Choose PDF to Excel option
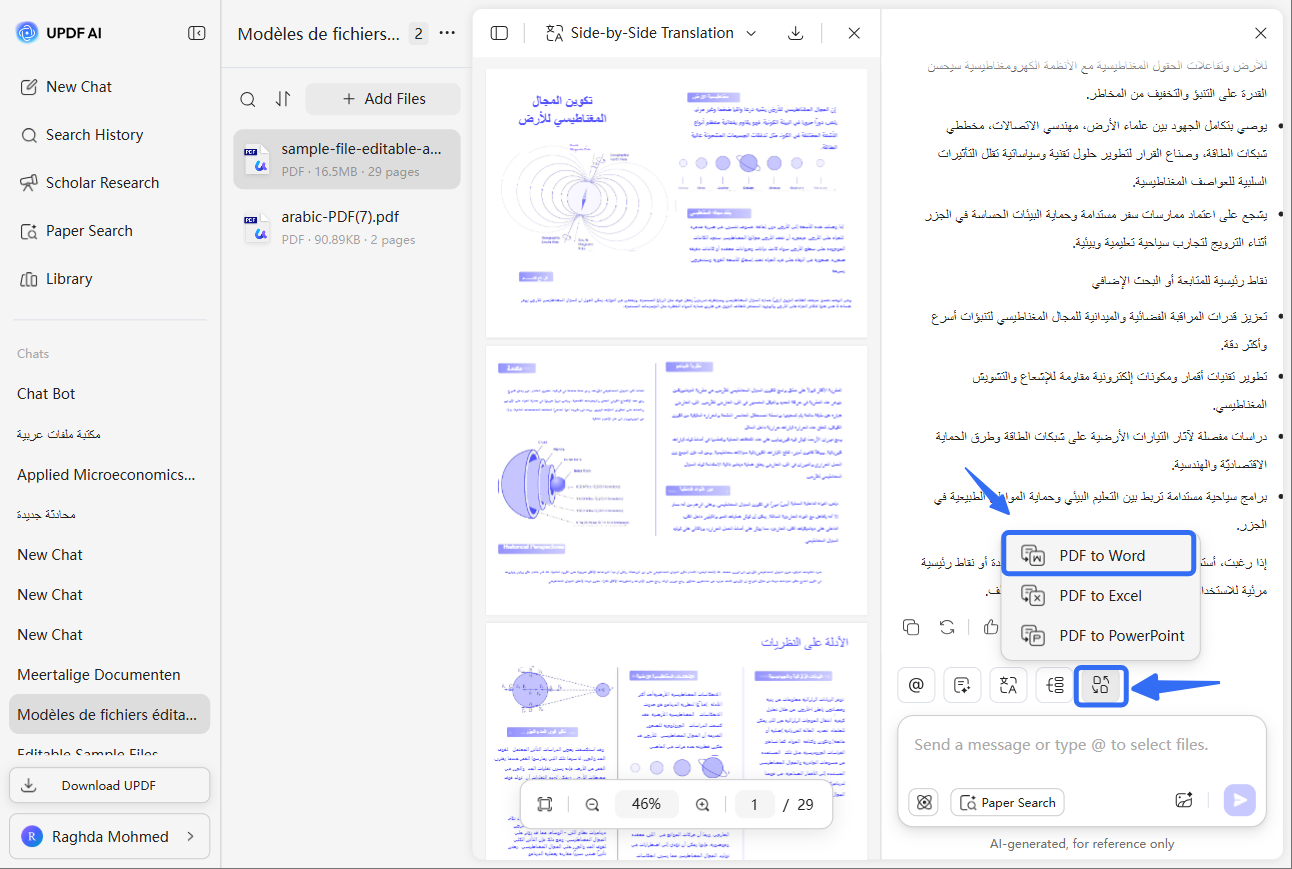 (1098, 595)
